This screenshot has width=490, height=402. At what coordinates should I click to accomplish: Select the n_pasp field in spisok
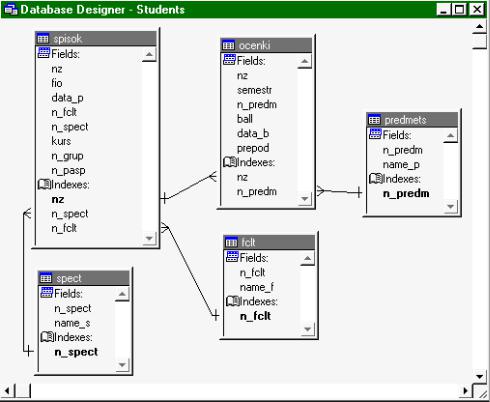pyautogui.click(x=68, y=171)
